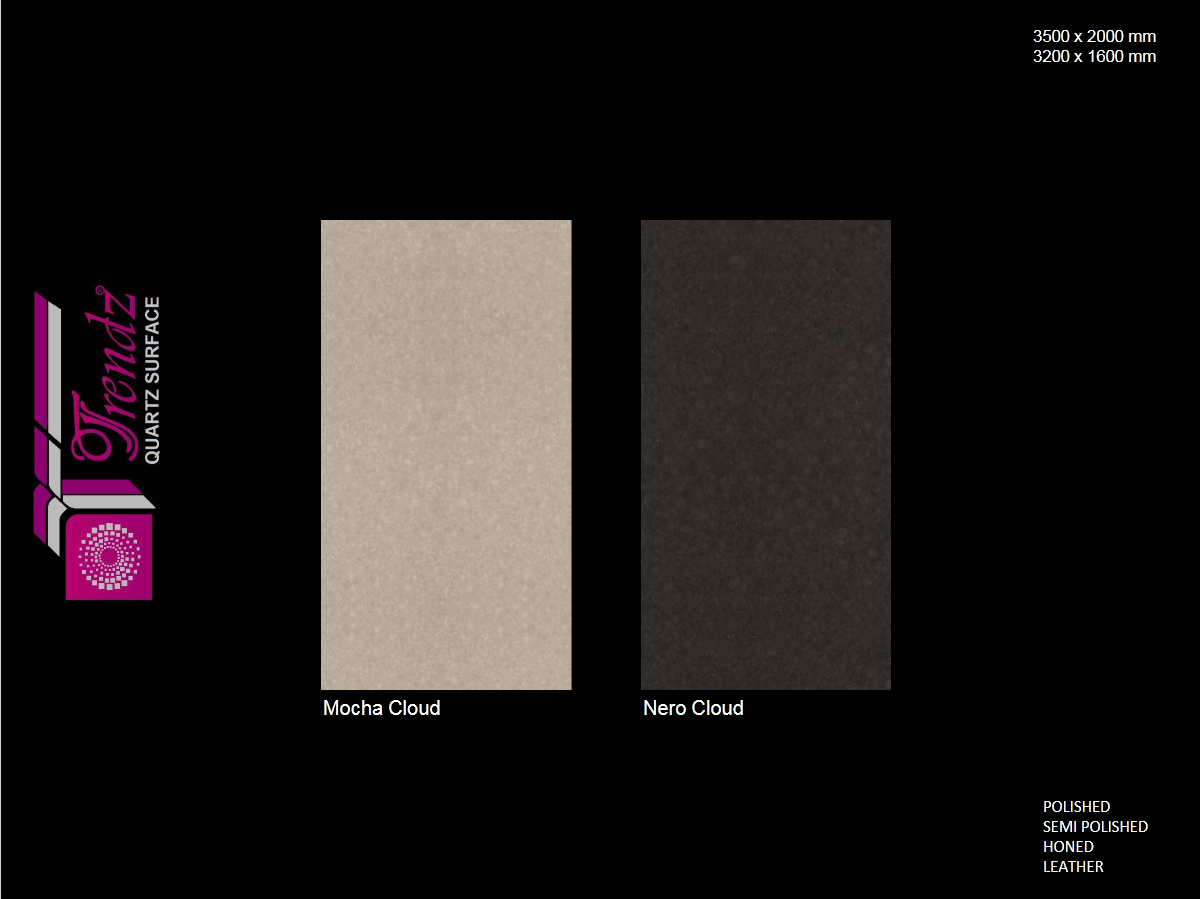The width and height of the screenshot is (1200, 899).
Task: Select the SEMI POLISHED finish option
Action: [x=1095, y=826]
